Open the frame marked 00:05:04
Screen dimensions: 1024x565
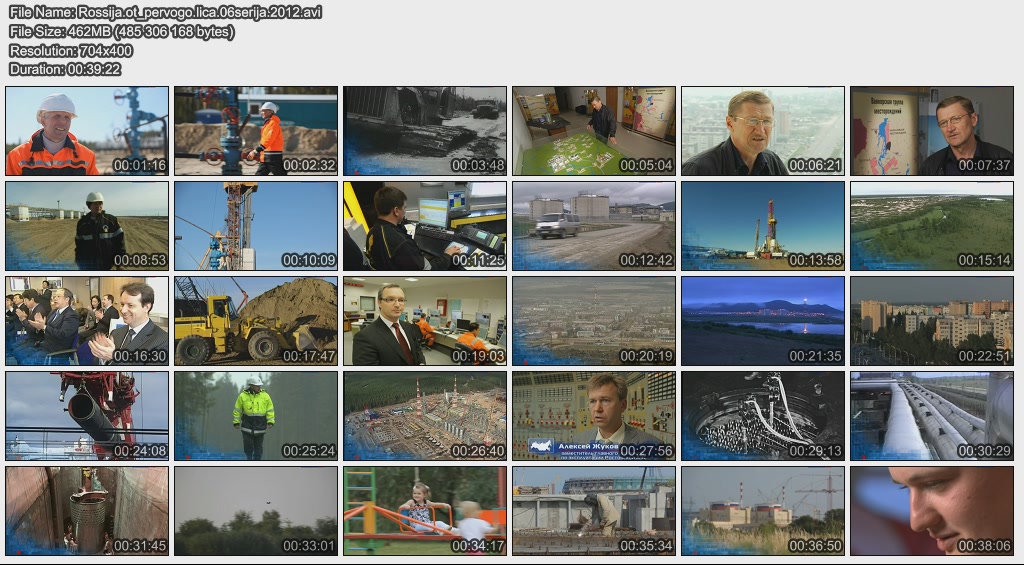594,131
